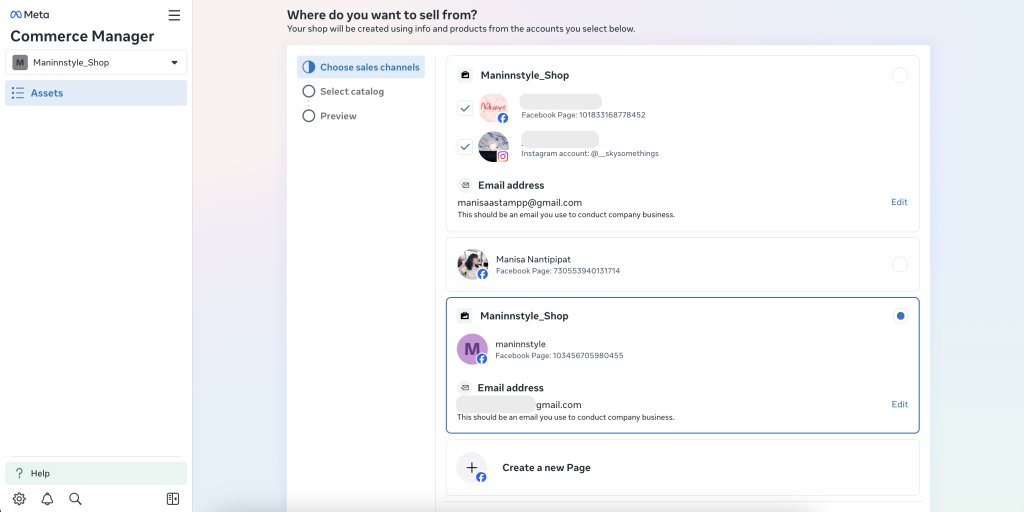This screenshot has height=512, width=1024.
Task: Open the hamburger menu beside Meta logo
Action: tap(174, 15)
